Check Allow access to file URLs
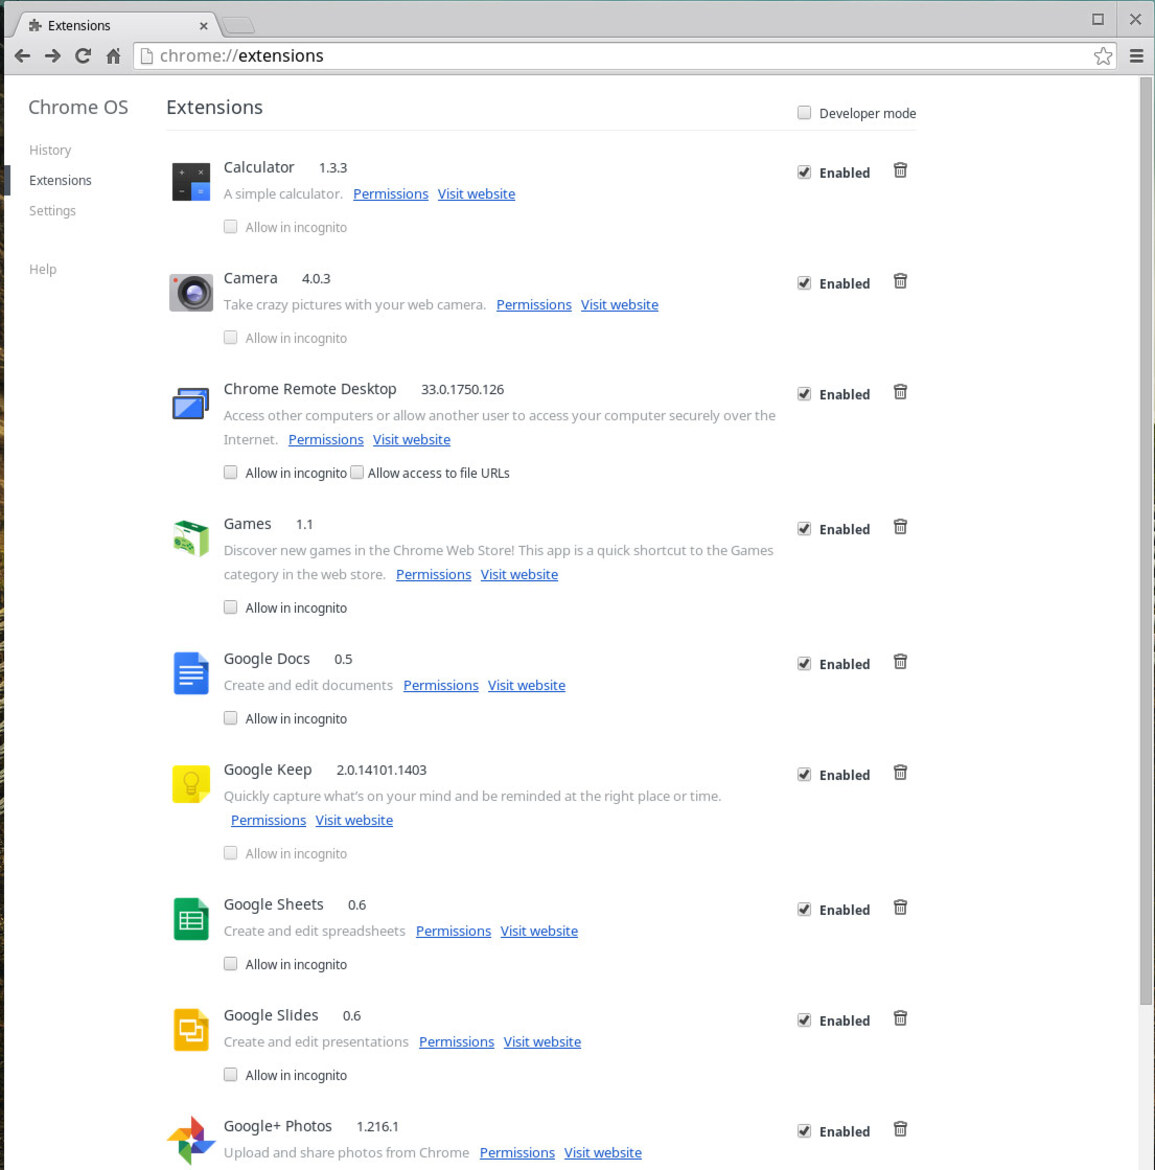 tap(357, 472)
